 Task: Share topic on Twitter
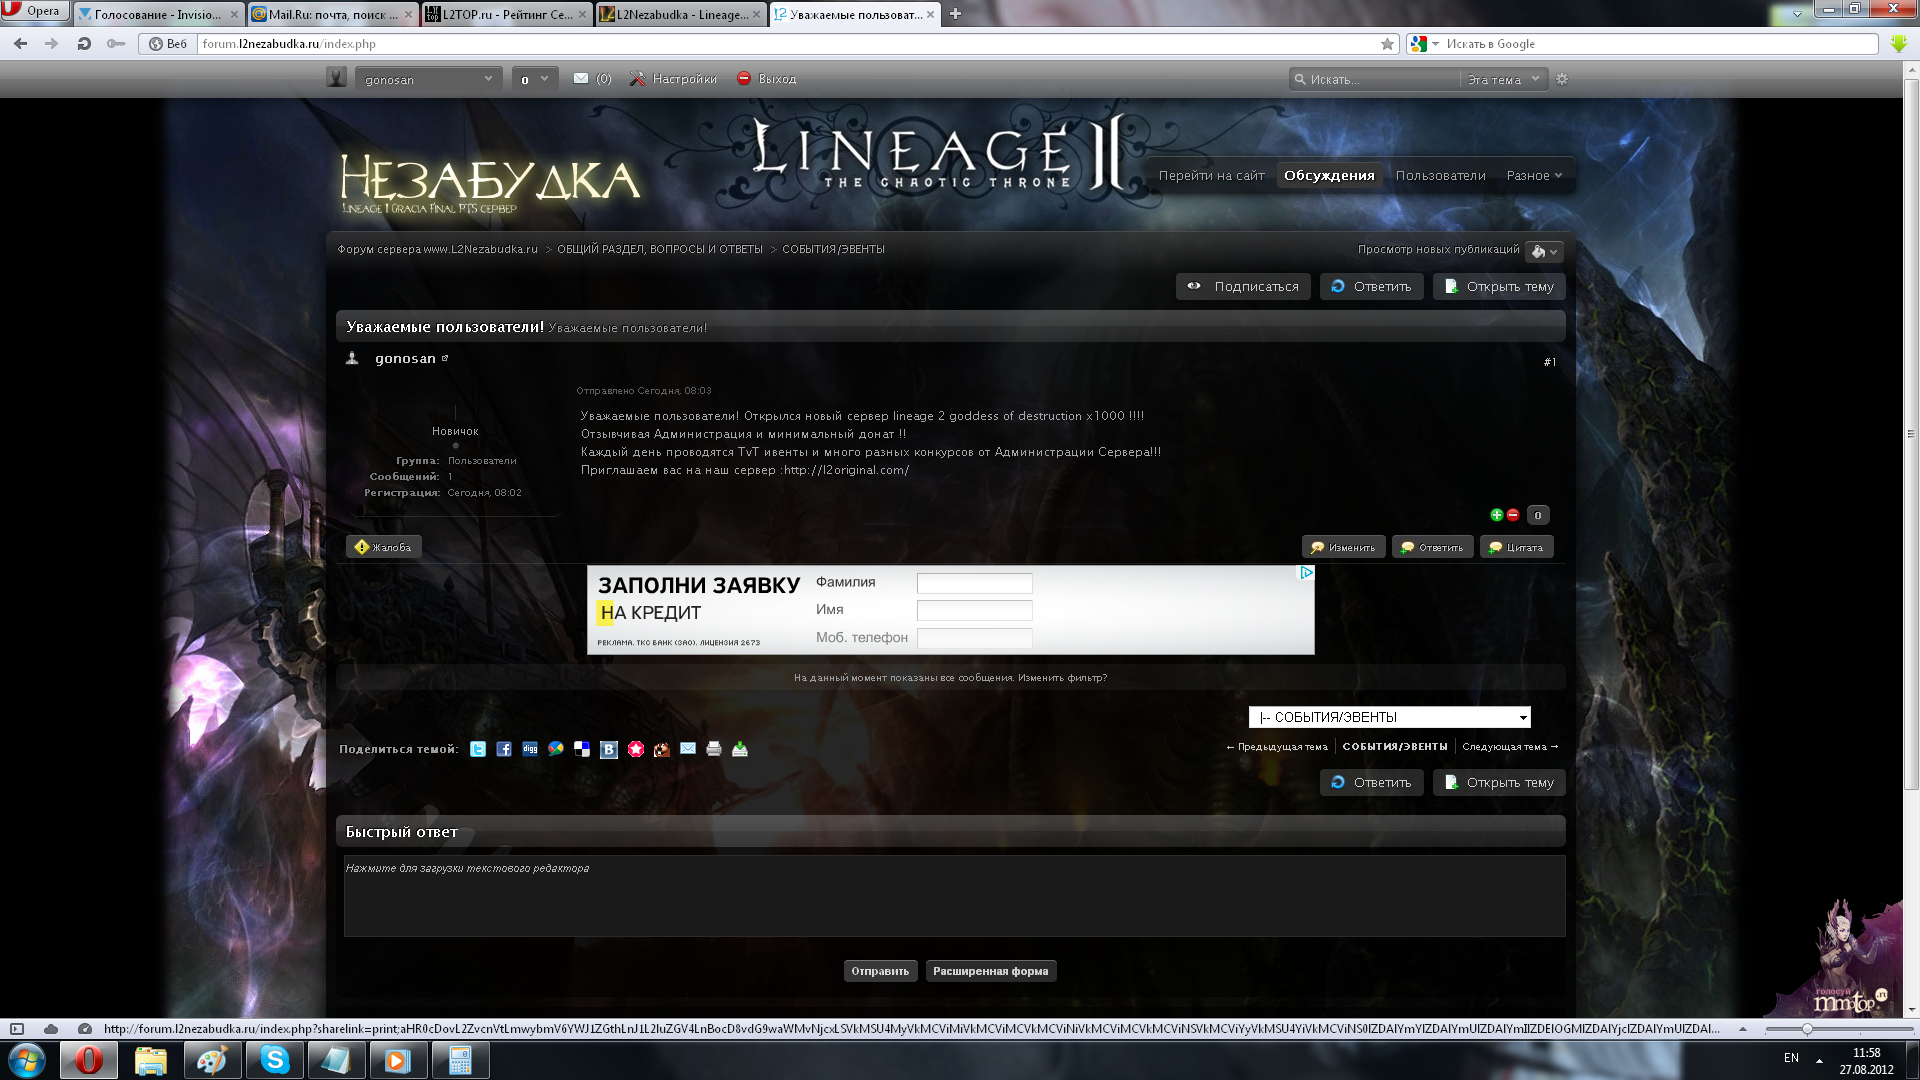click(478, 749)
